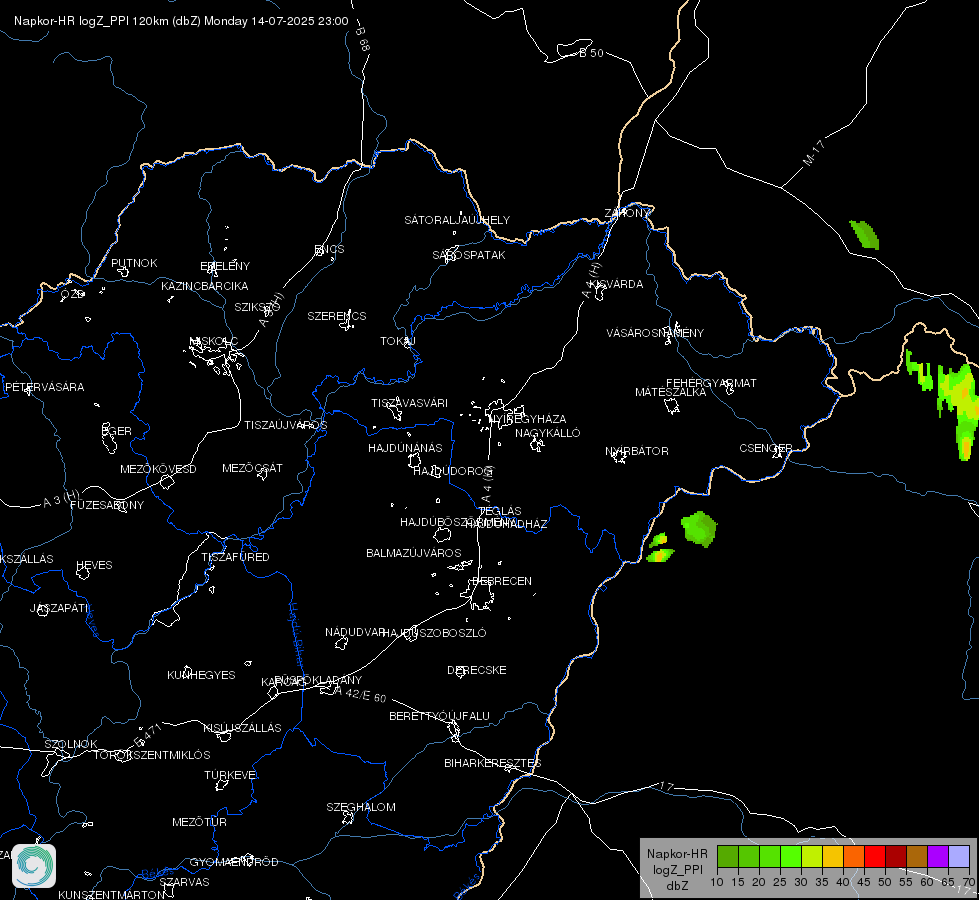Click the SZERENCS town label
Screen dimensions: 979x900
click(337, 316)
